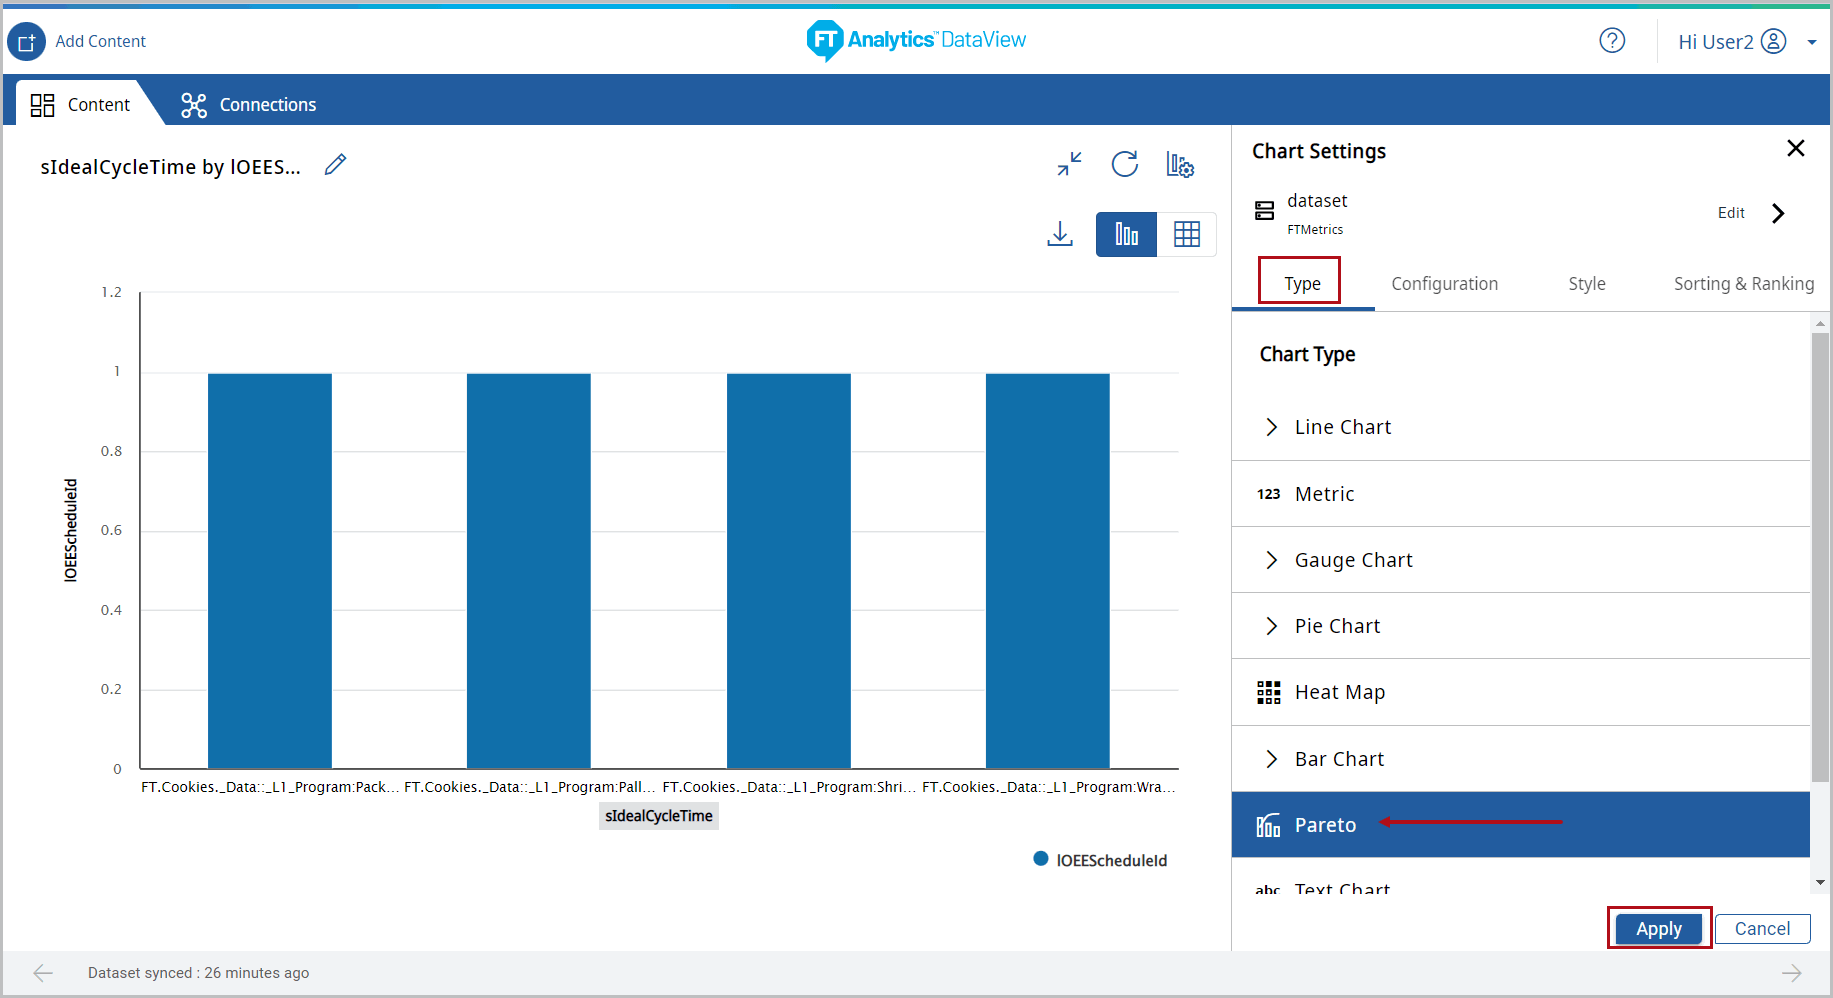Open the user account dropdown arrow
The width and height of the screenshot is (1833, 998).
1812,42
